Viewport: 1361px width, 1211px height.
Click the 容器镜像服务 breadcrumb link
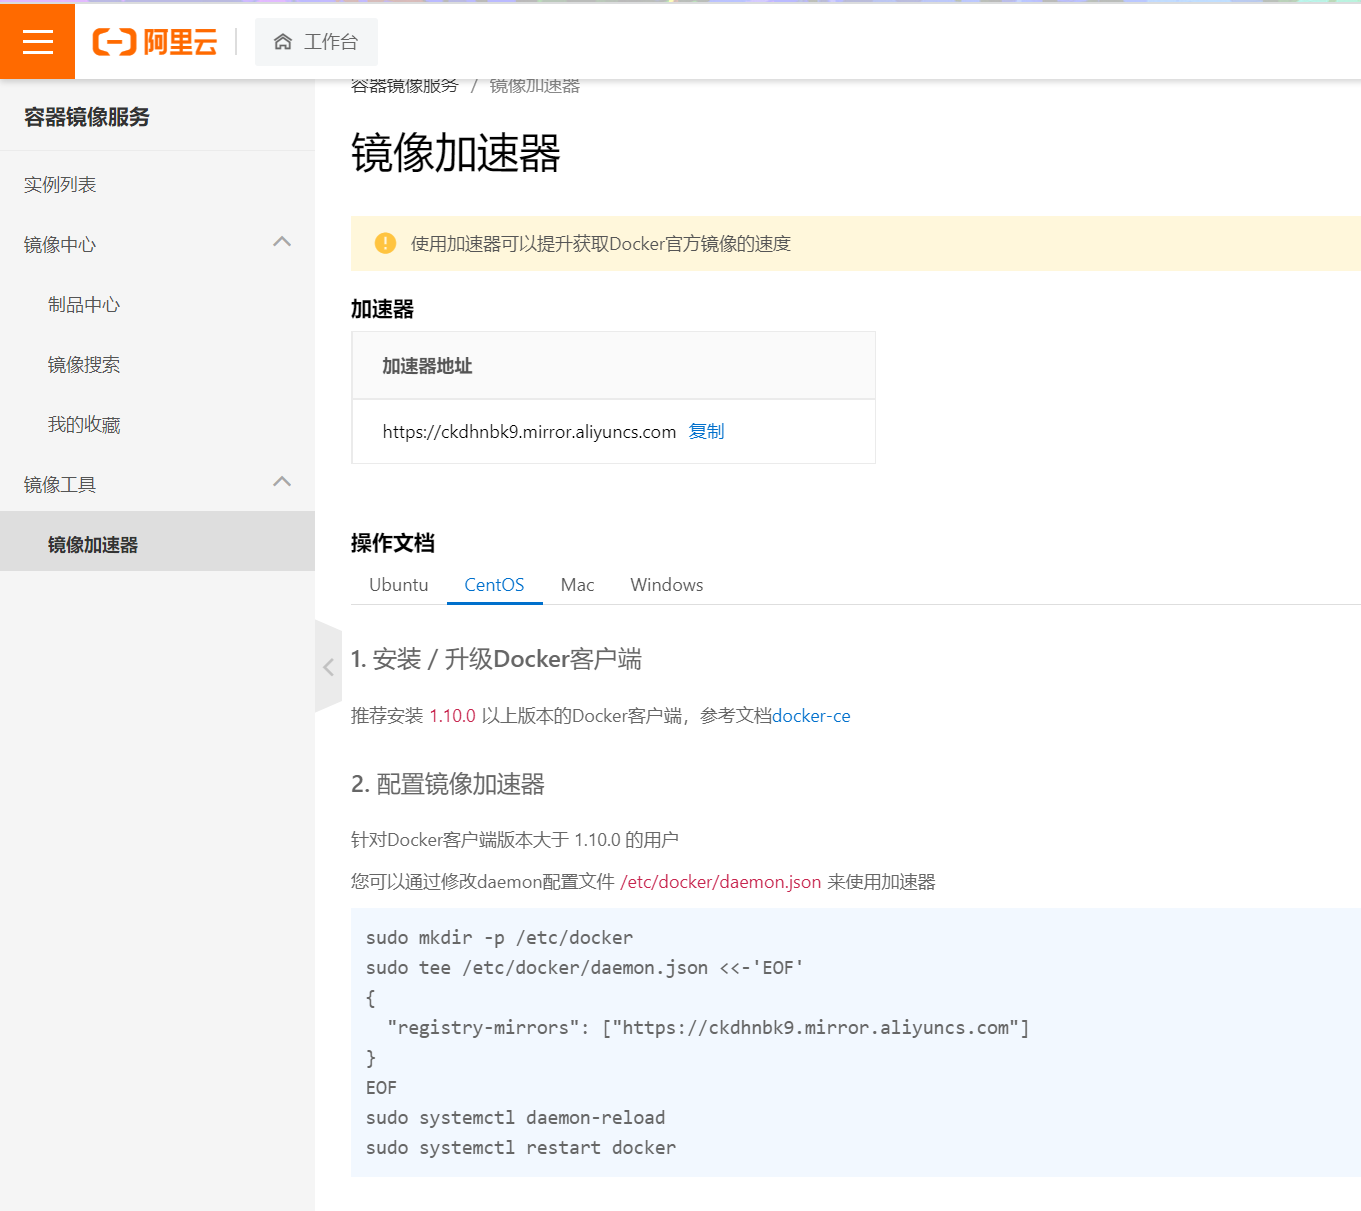[404, 86]
